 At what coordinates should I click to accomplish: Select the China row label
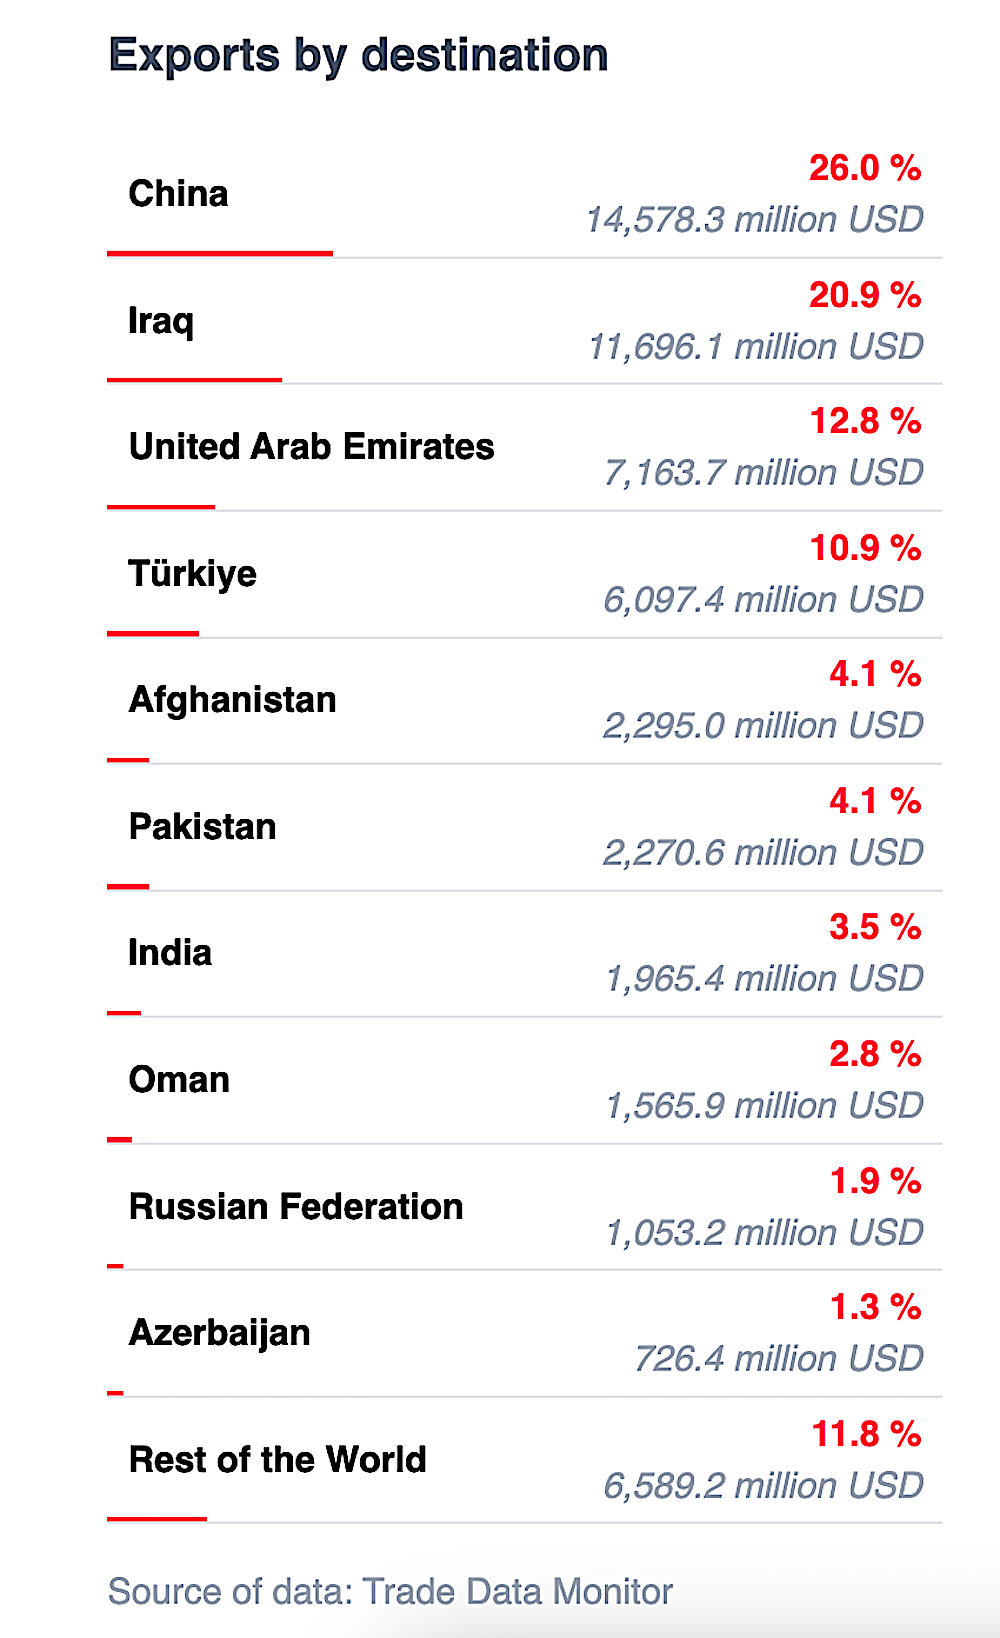[x=179, y=194]
